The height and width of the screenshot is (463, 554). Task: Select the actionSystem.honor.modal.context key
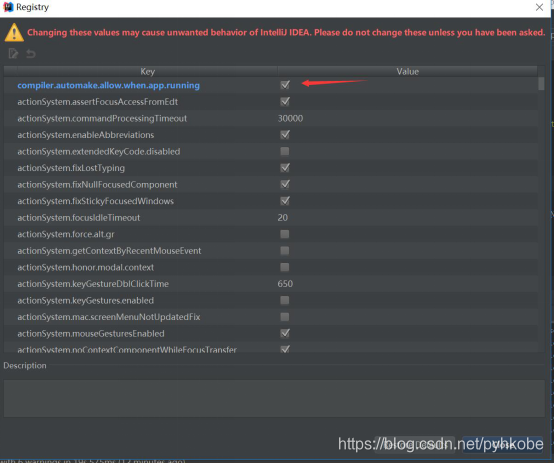tap(86, 268)
